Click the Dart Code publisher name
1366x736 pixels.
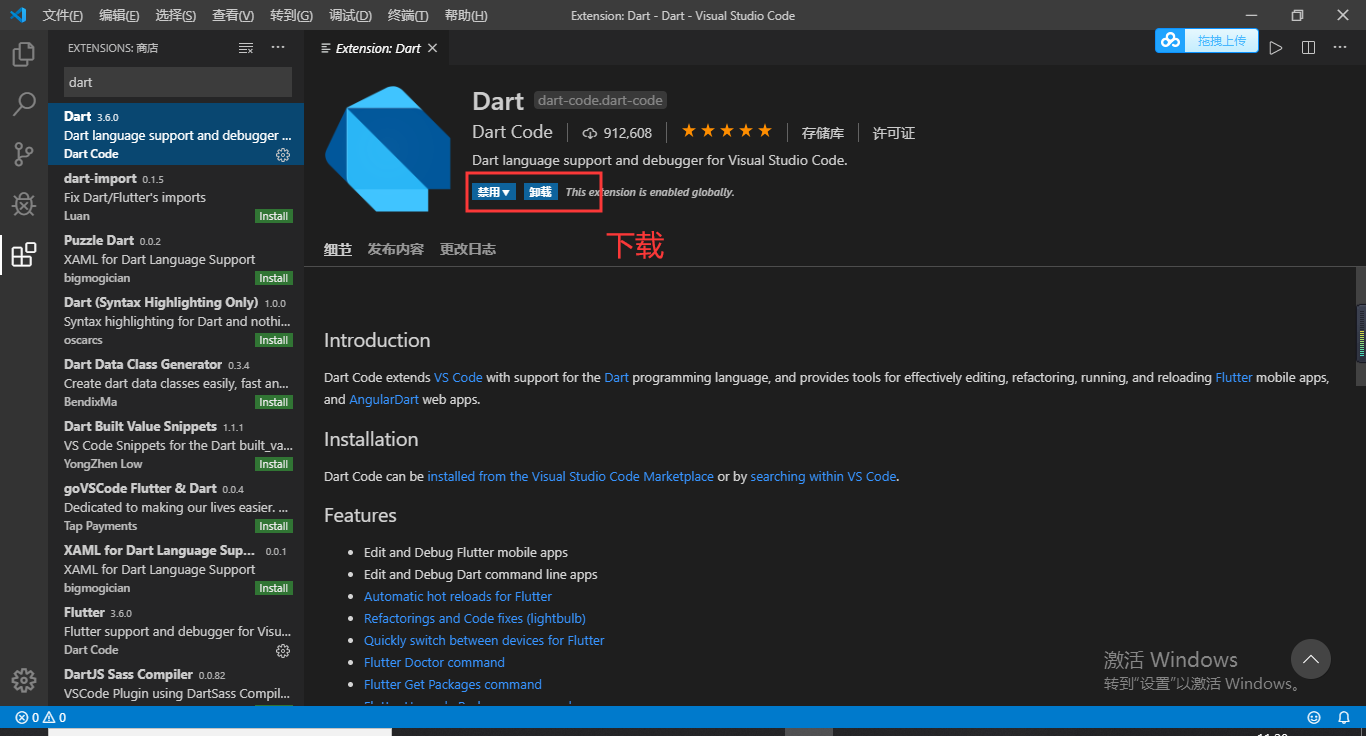pos(512,132)
